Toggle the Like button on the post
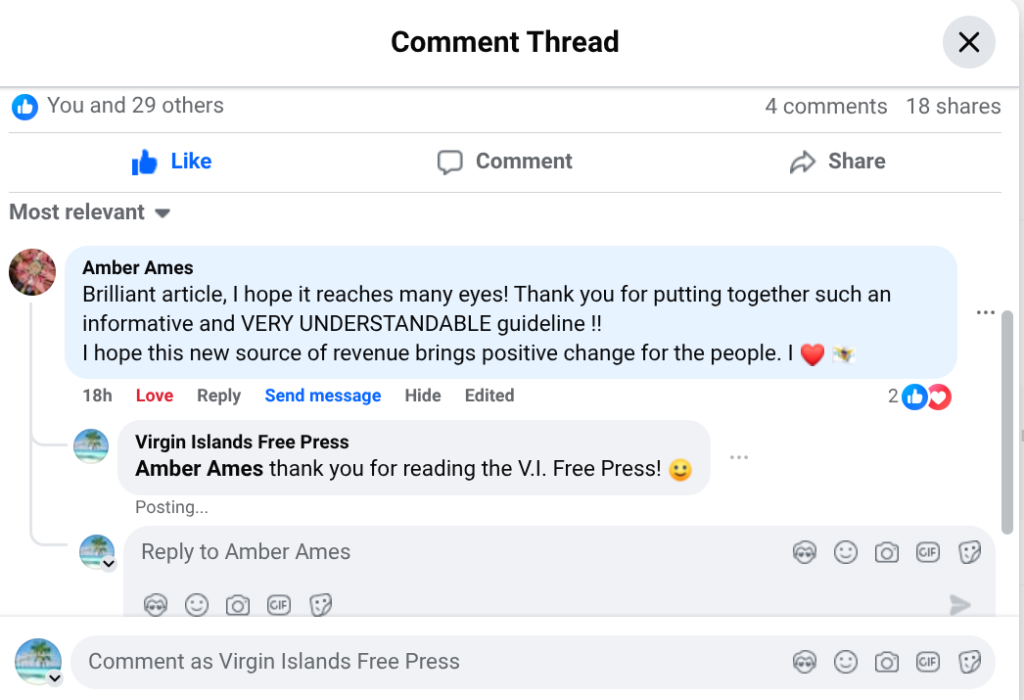1024x700 pixels. click(172, 162)
